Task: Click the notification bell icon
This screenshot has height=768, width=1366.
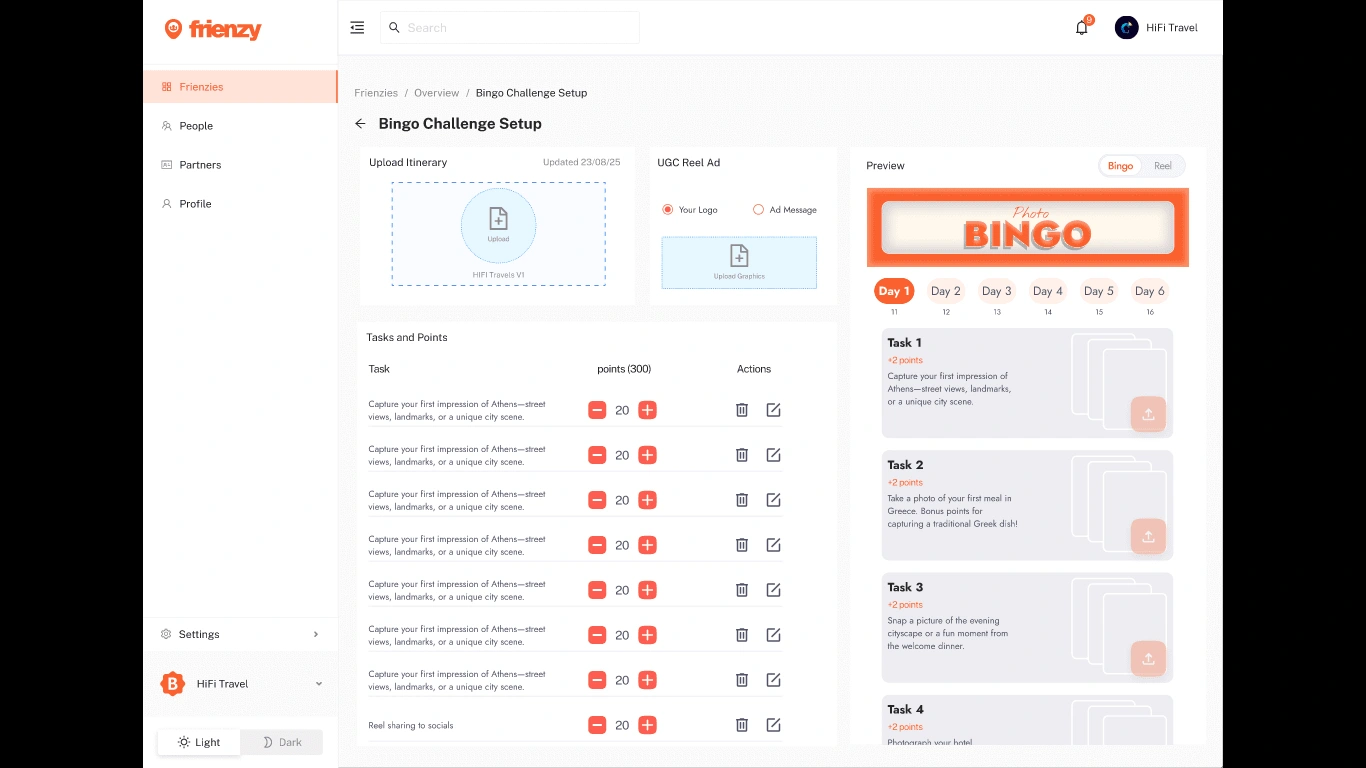Action: 1081,28
